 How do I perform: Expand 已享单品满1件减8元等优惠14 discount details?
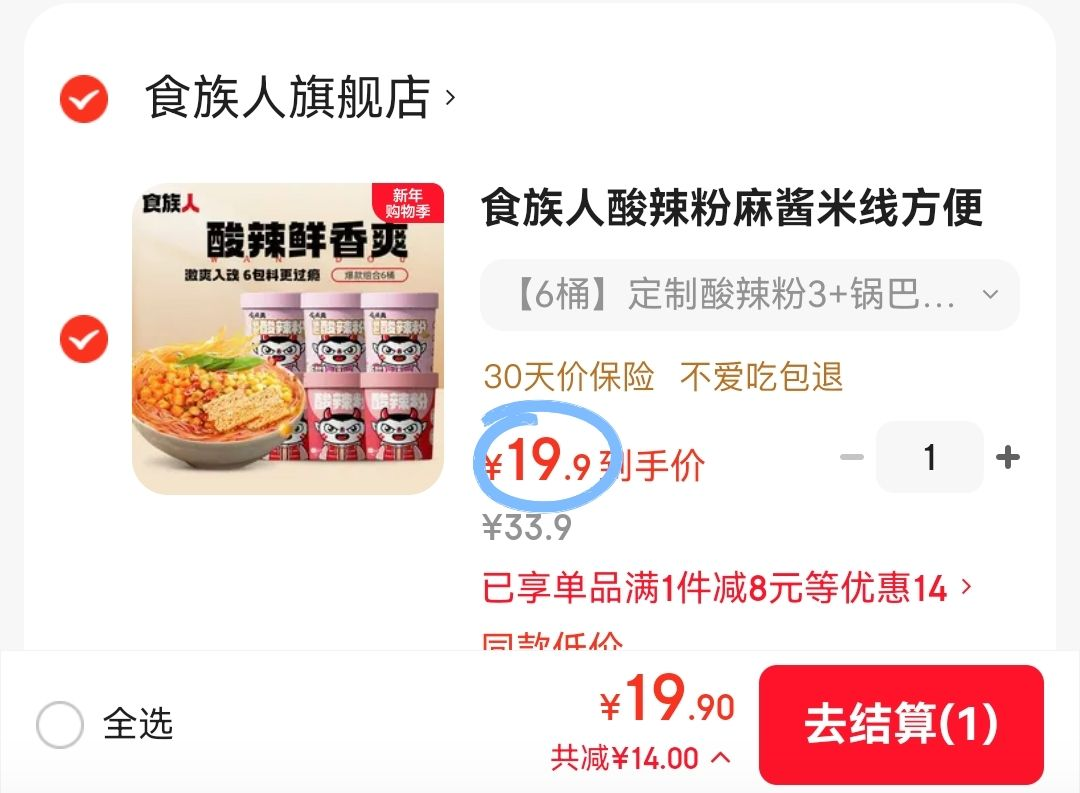pyautogui.click(x=727, y=588)
